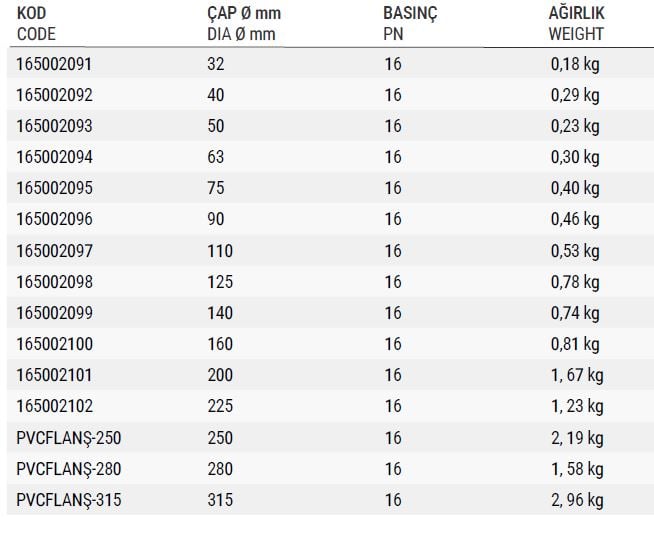Select code 165002094 in the table

tap(54, 157)
